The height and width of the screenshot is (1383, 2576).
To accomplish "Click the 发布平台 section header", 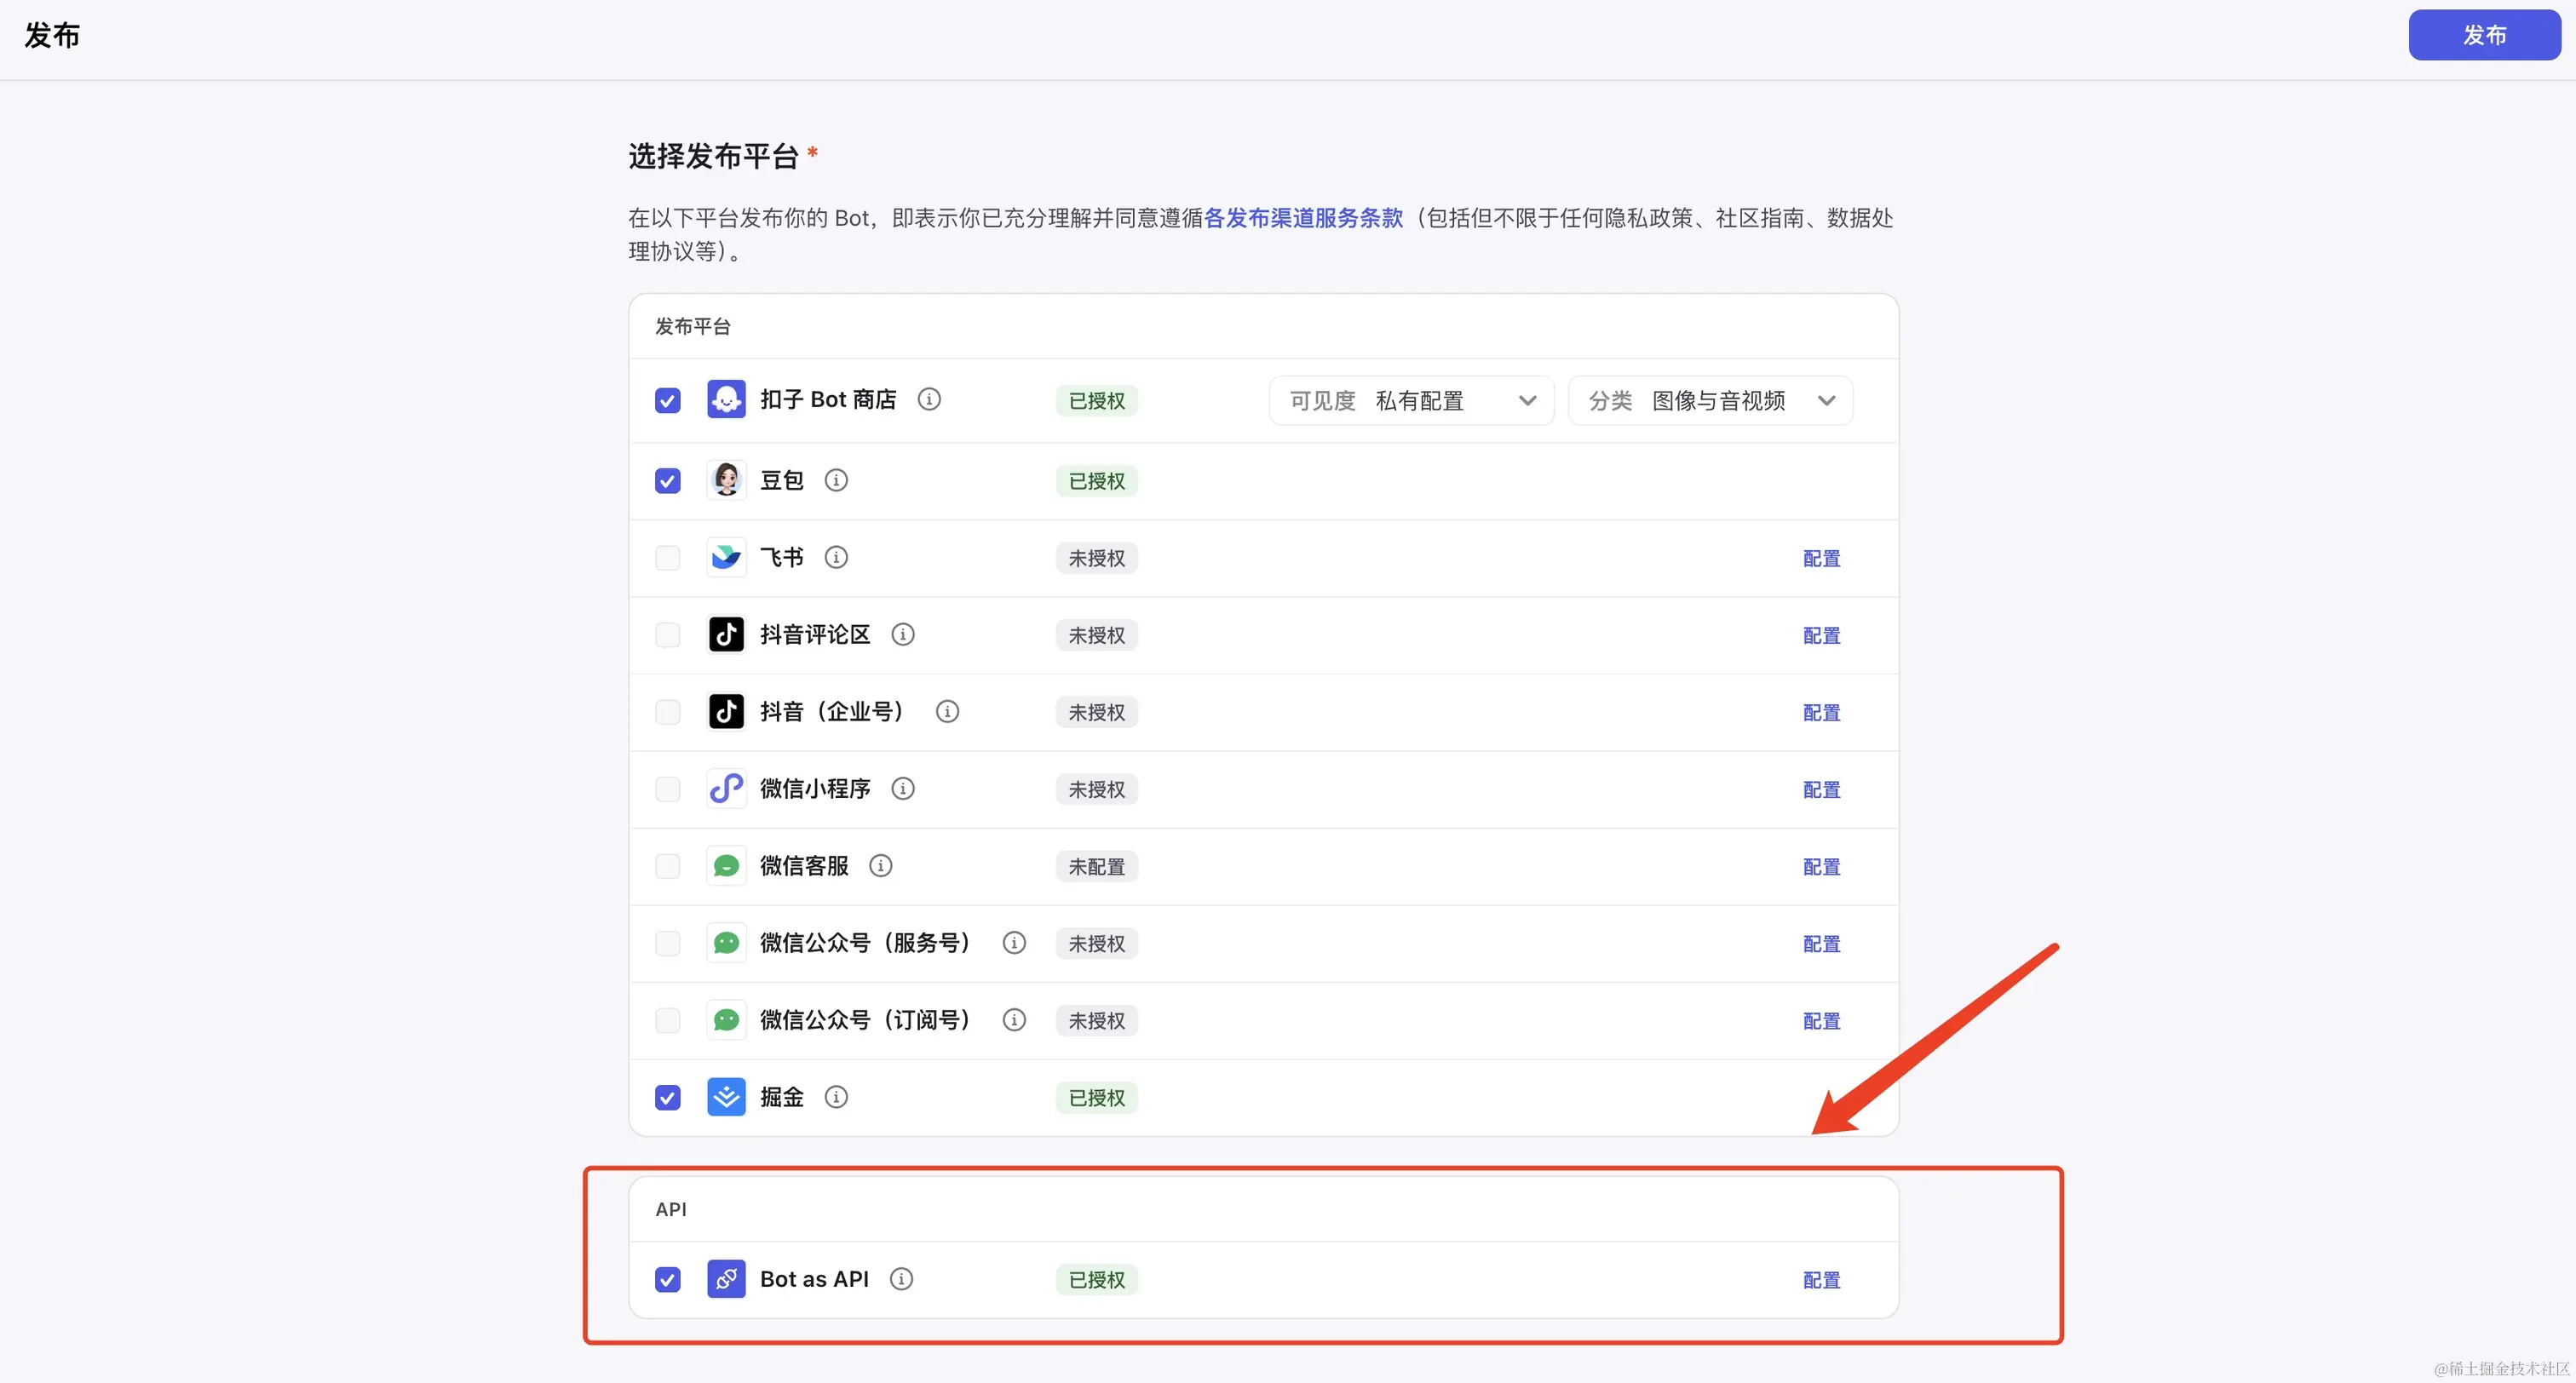I will (x=693, y=326).
